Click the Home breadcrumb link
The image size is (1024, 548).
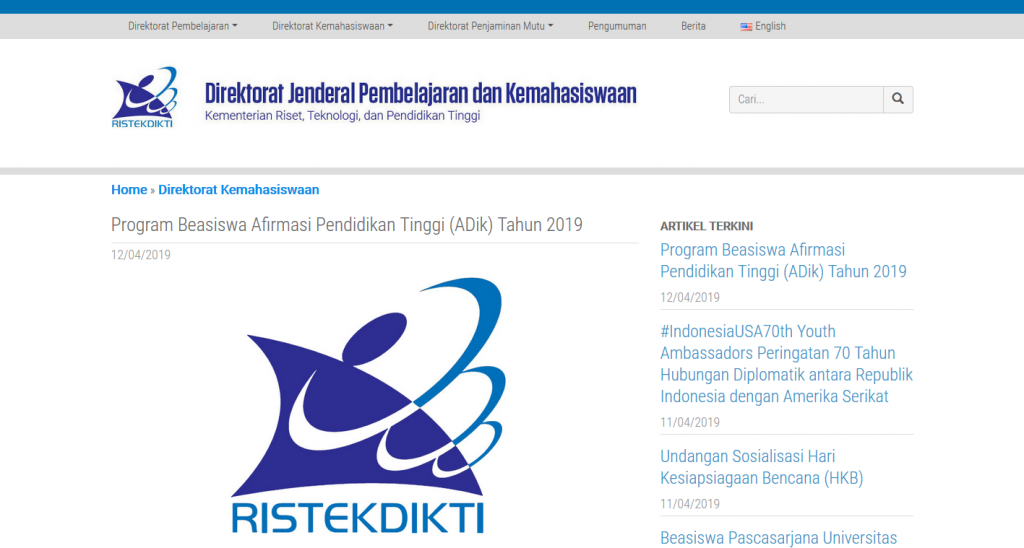click(x=129, y=189)
